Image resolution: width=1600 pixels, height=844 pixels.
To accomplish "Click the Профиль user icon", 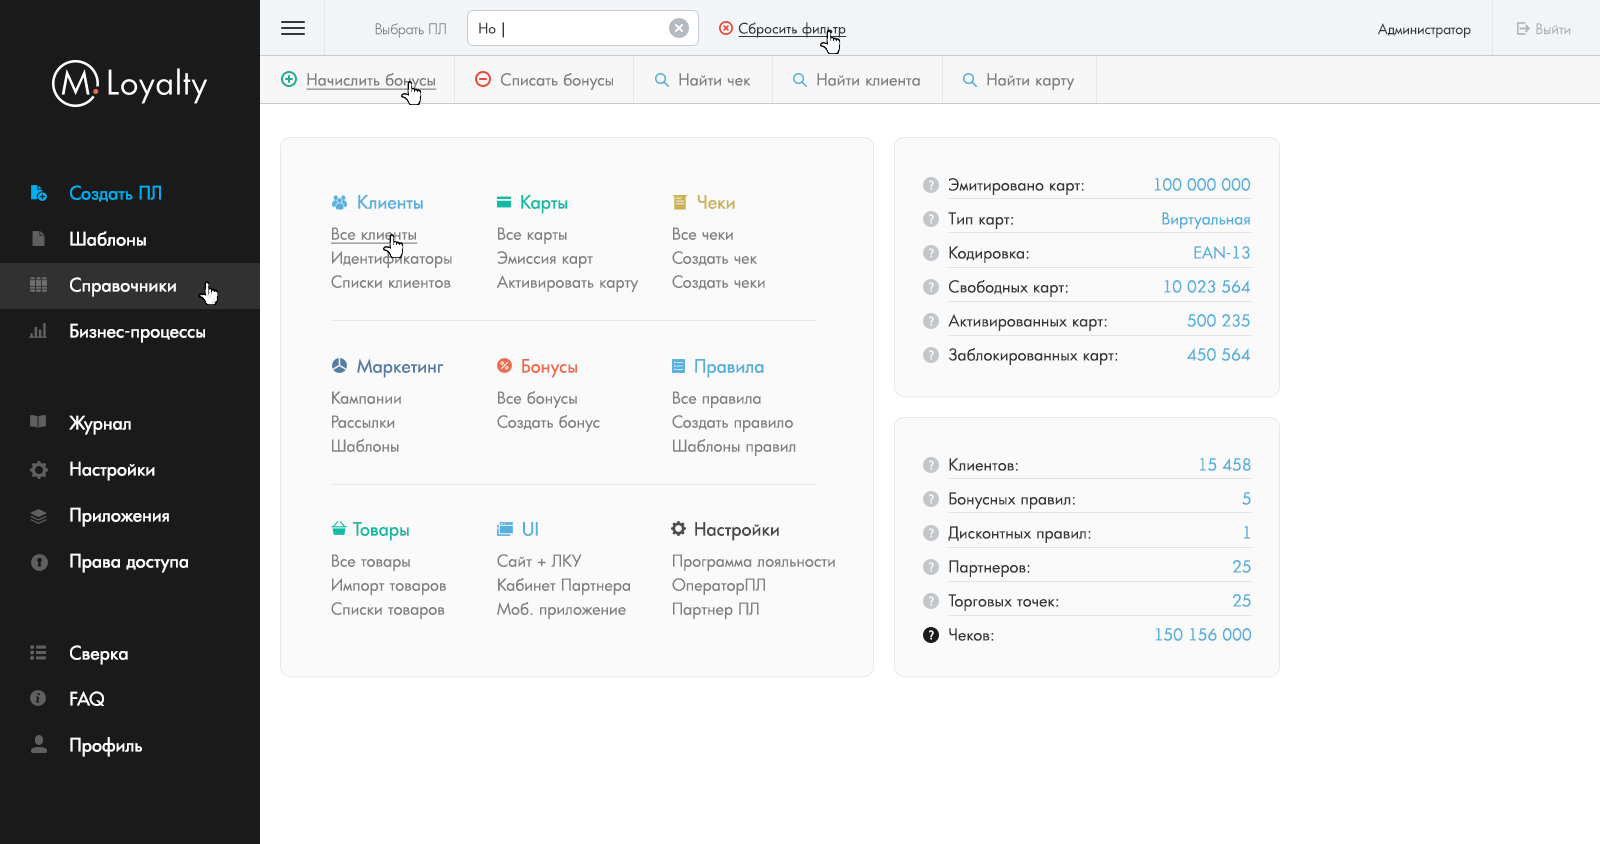I will tap(39, 744).
